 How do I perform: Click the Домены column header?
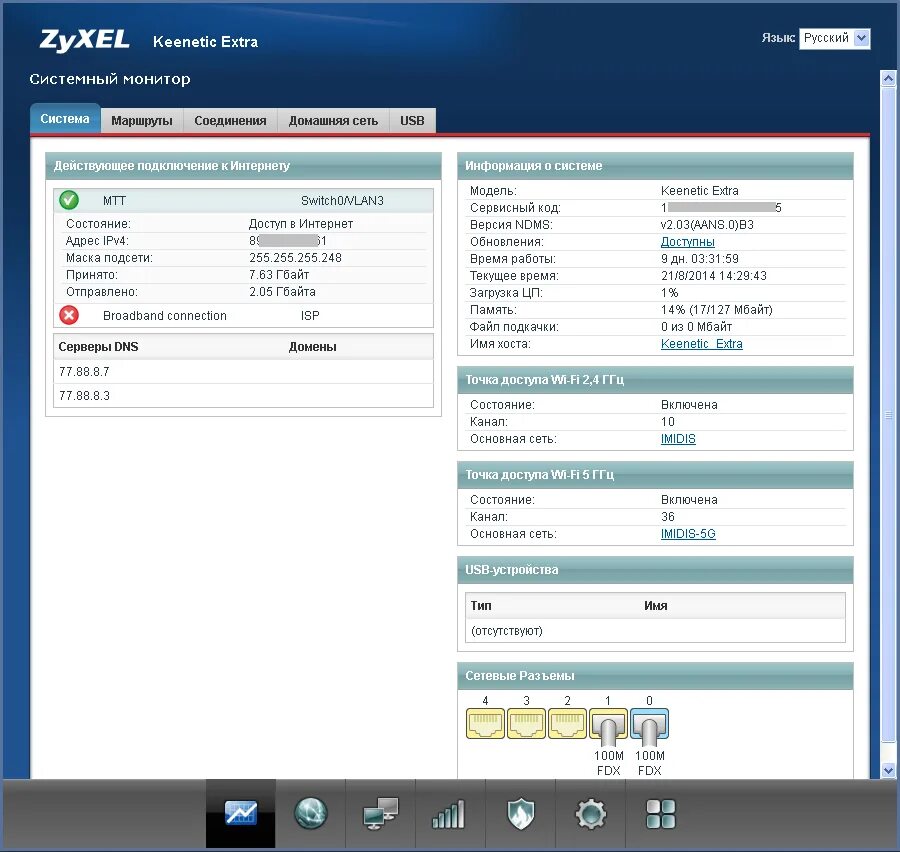pos(312,347)
